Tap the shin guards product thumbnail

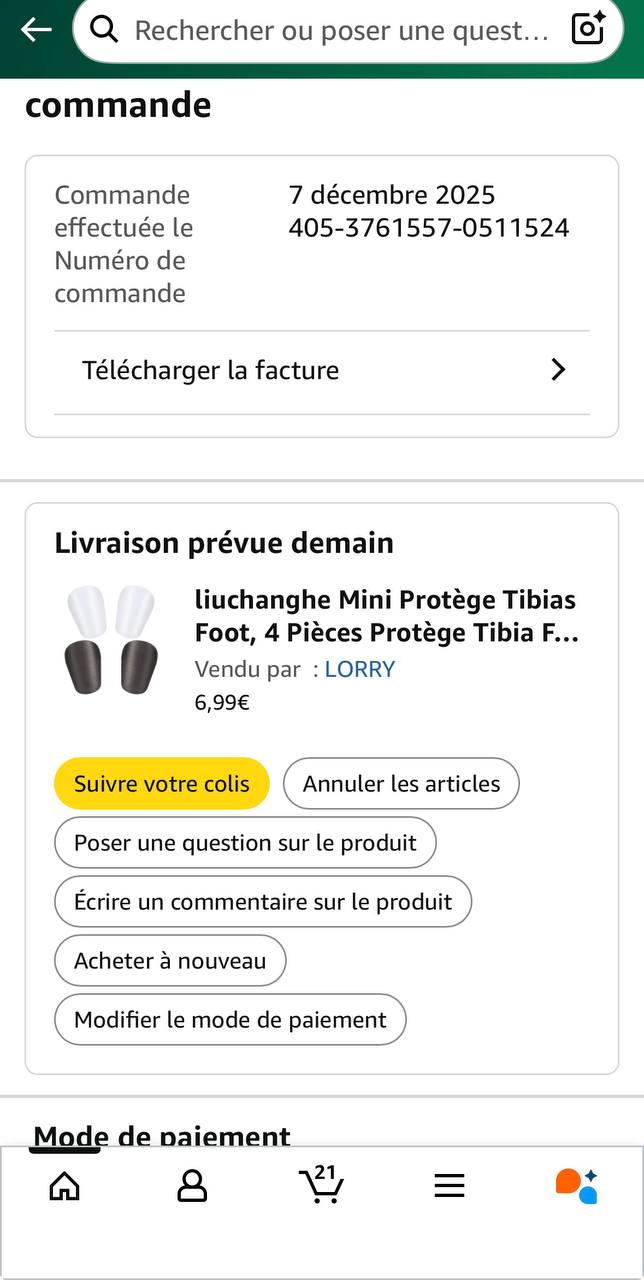tap(112, 640)
